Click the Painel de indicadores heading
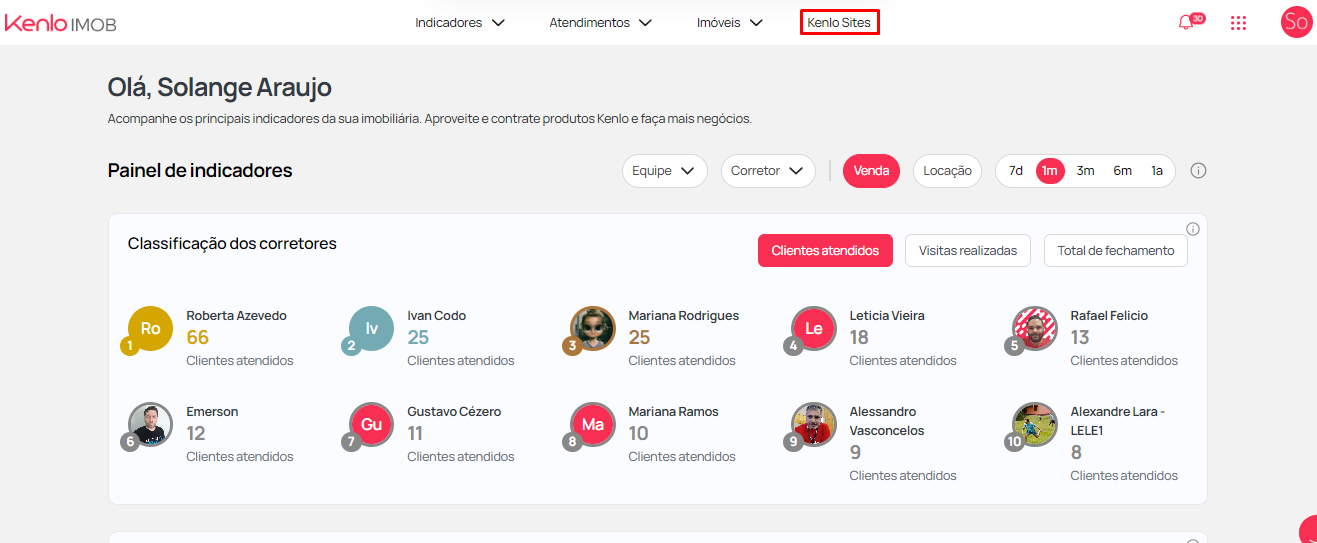Screen dimensions: 1317x543 200,171
